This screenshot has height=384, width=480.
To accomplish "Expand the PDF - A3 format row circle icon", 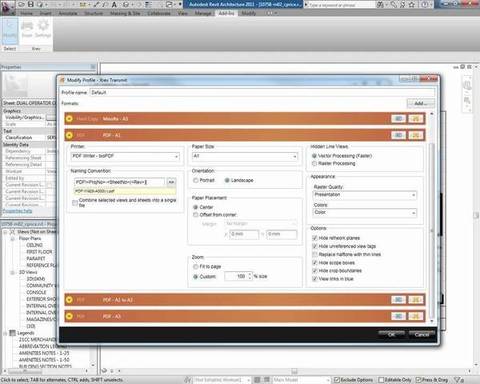I will point(69,316).
